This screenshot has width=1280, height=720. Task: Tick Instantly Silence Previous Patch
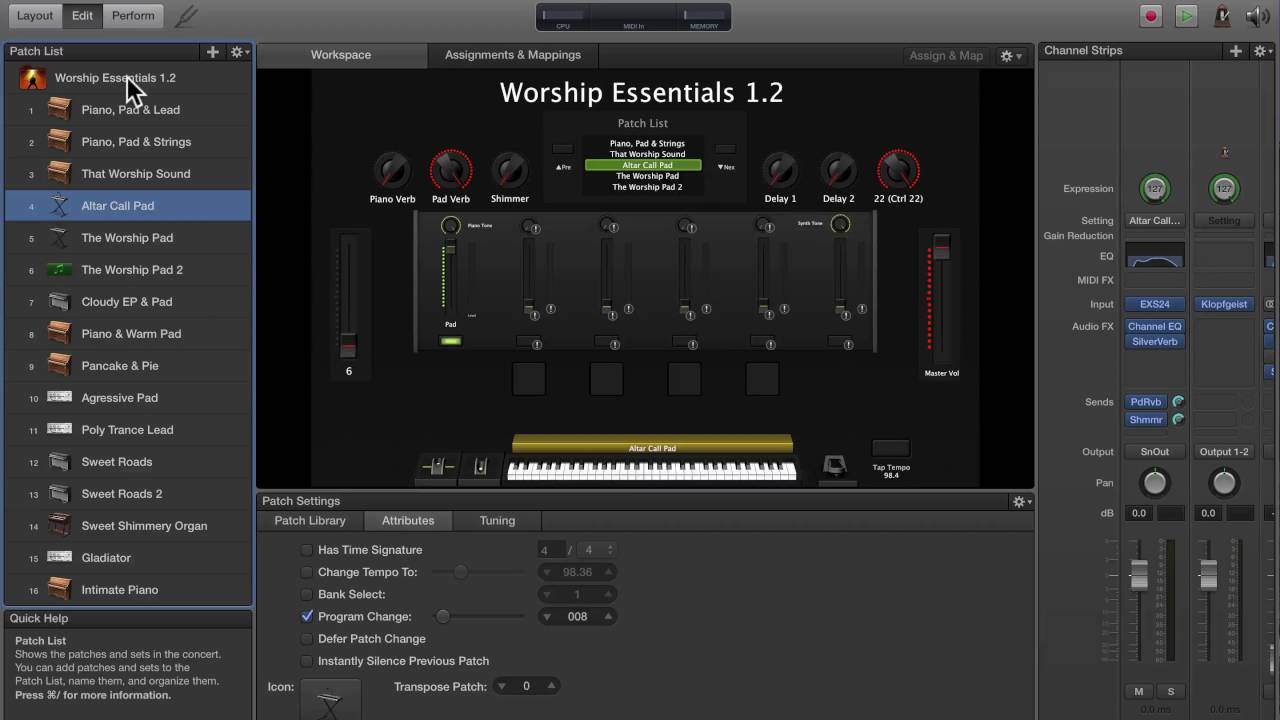point(307,661)
